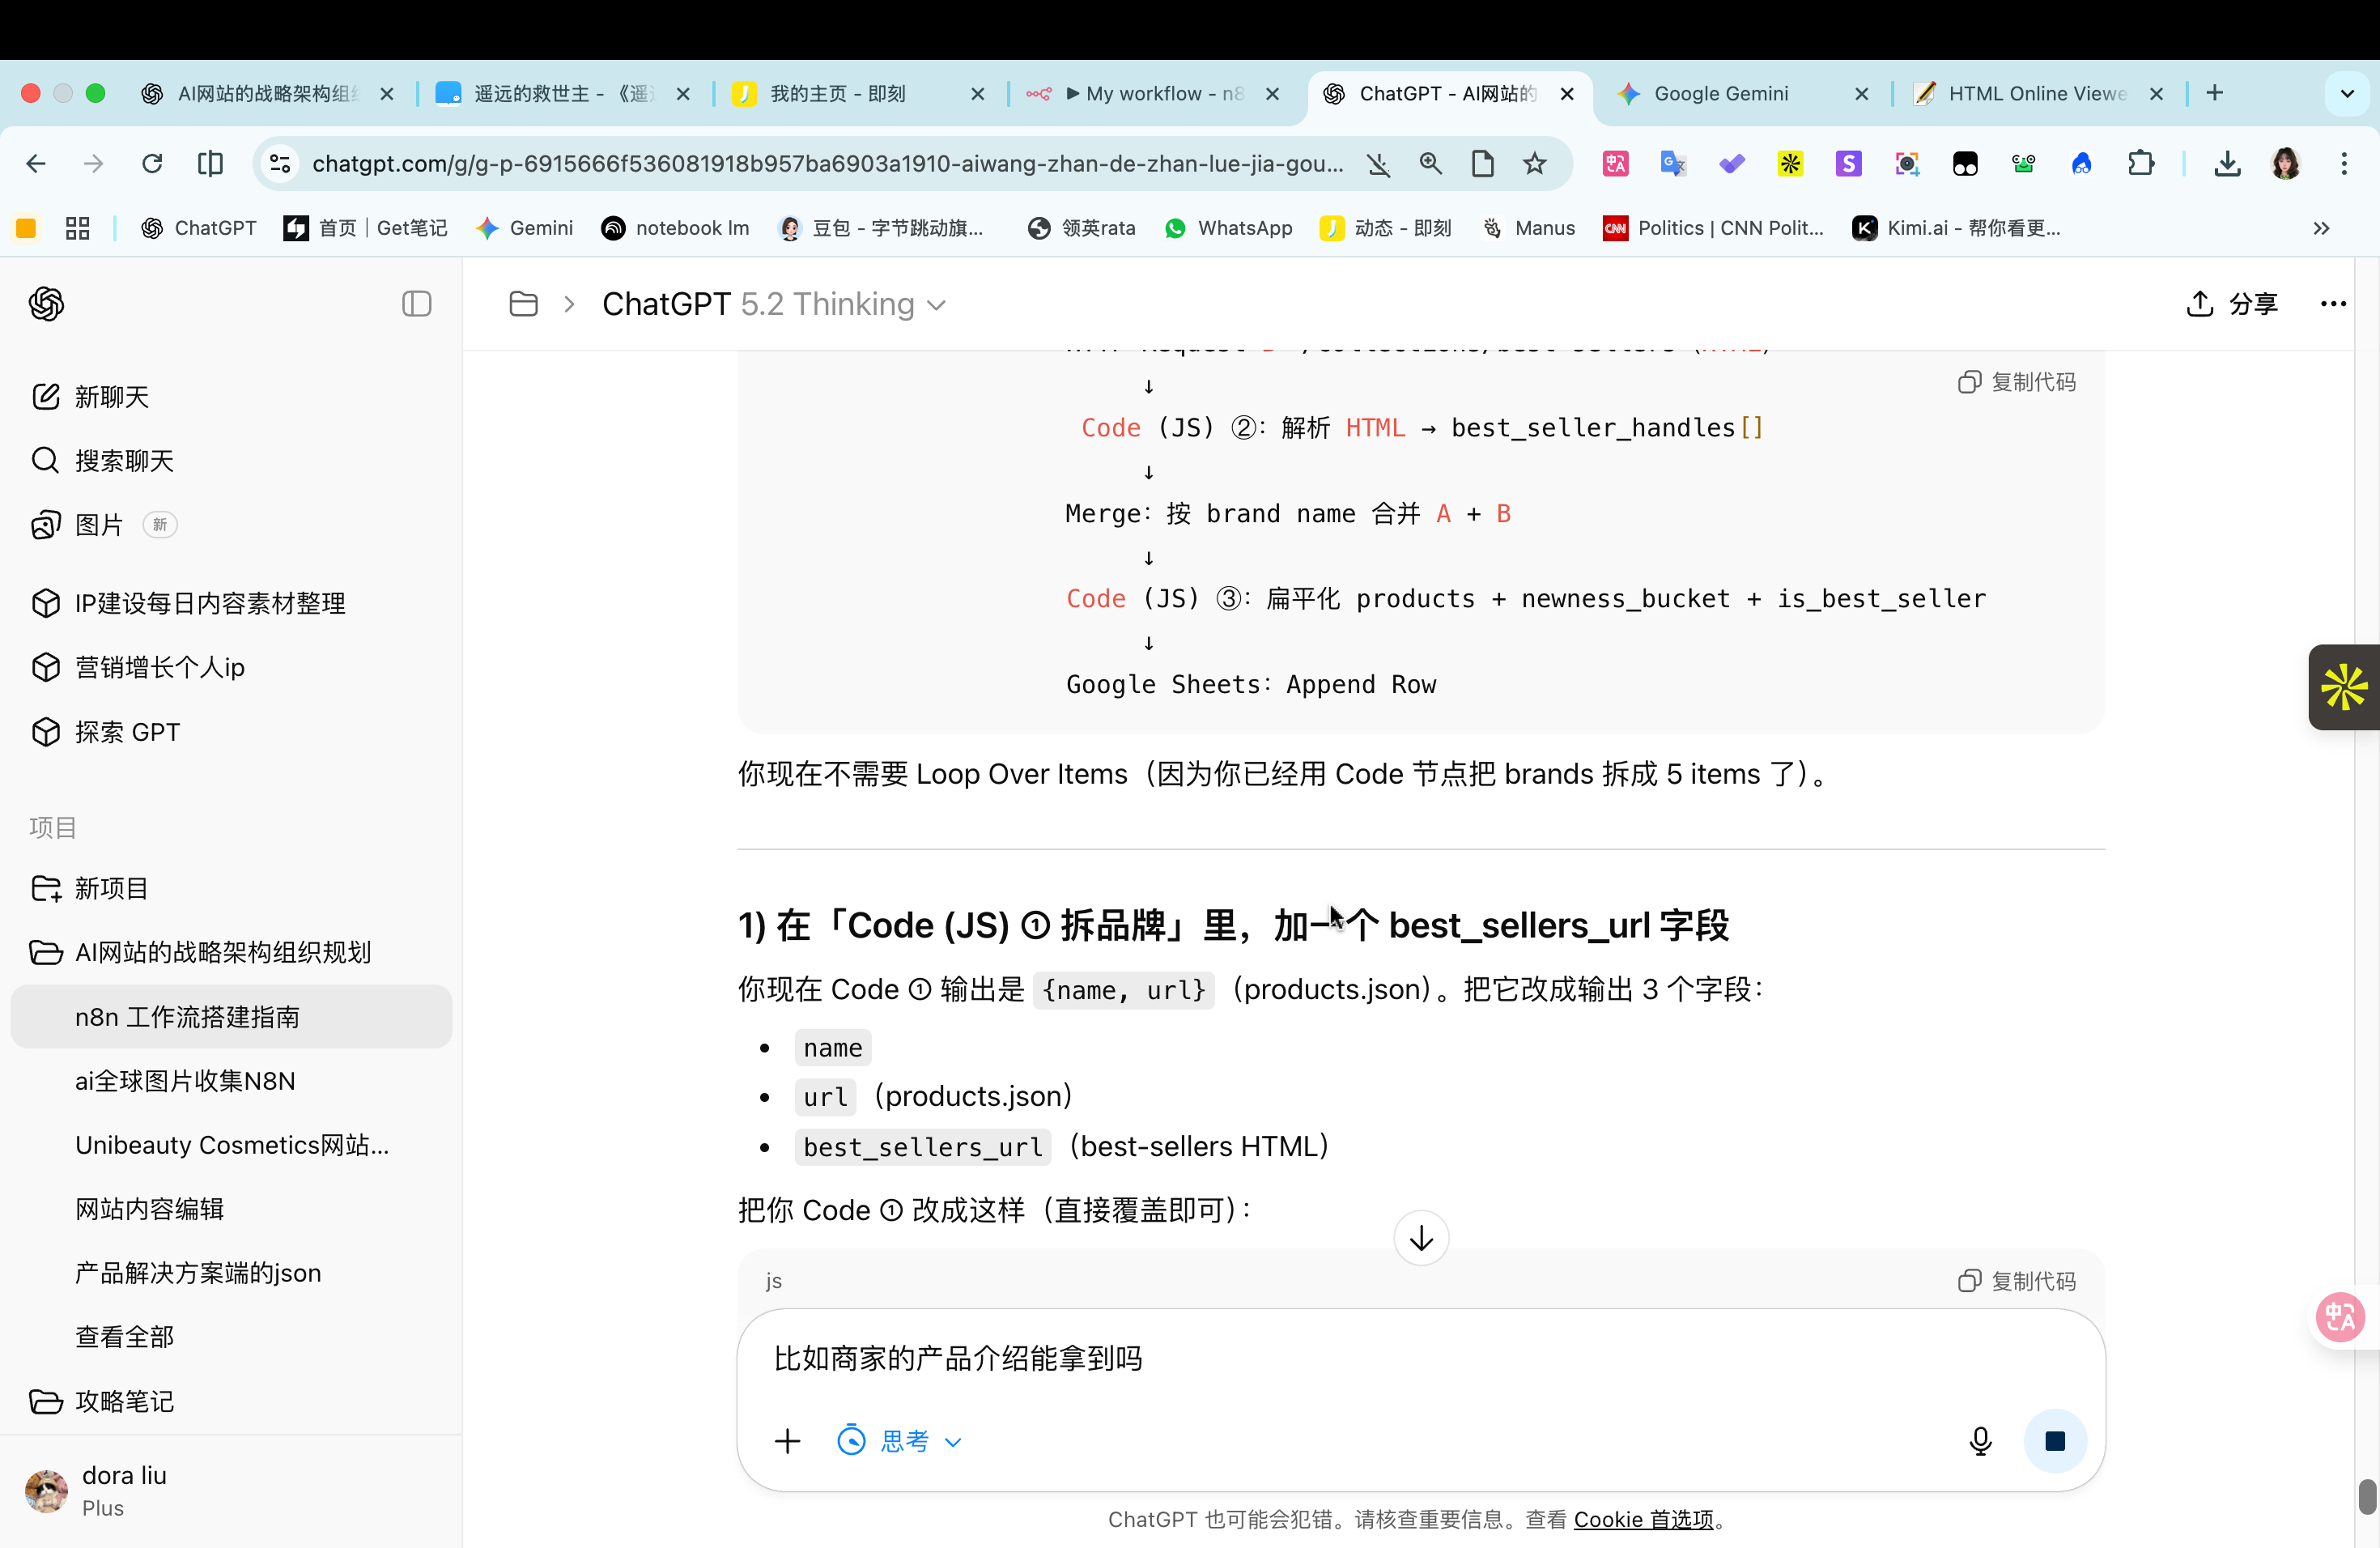This screenshot has width=2380, height=1548.
Task: Open the new chat (新聊天) item
Action: [111, 397]
